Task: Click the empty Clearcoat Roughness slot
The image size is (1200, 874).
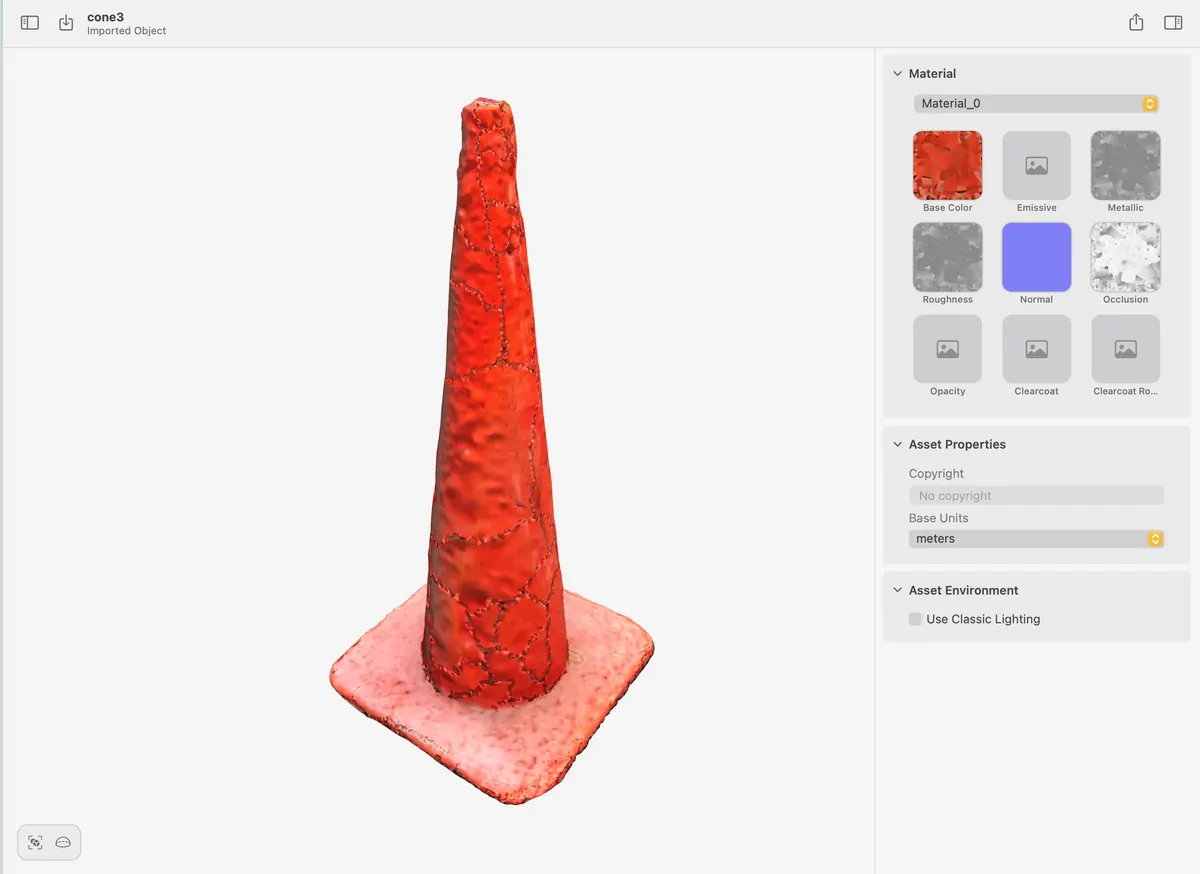Action: tap(1125, 349)
